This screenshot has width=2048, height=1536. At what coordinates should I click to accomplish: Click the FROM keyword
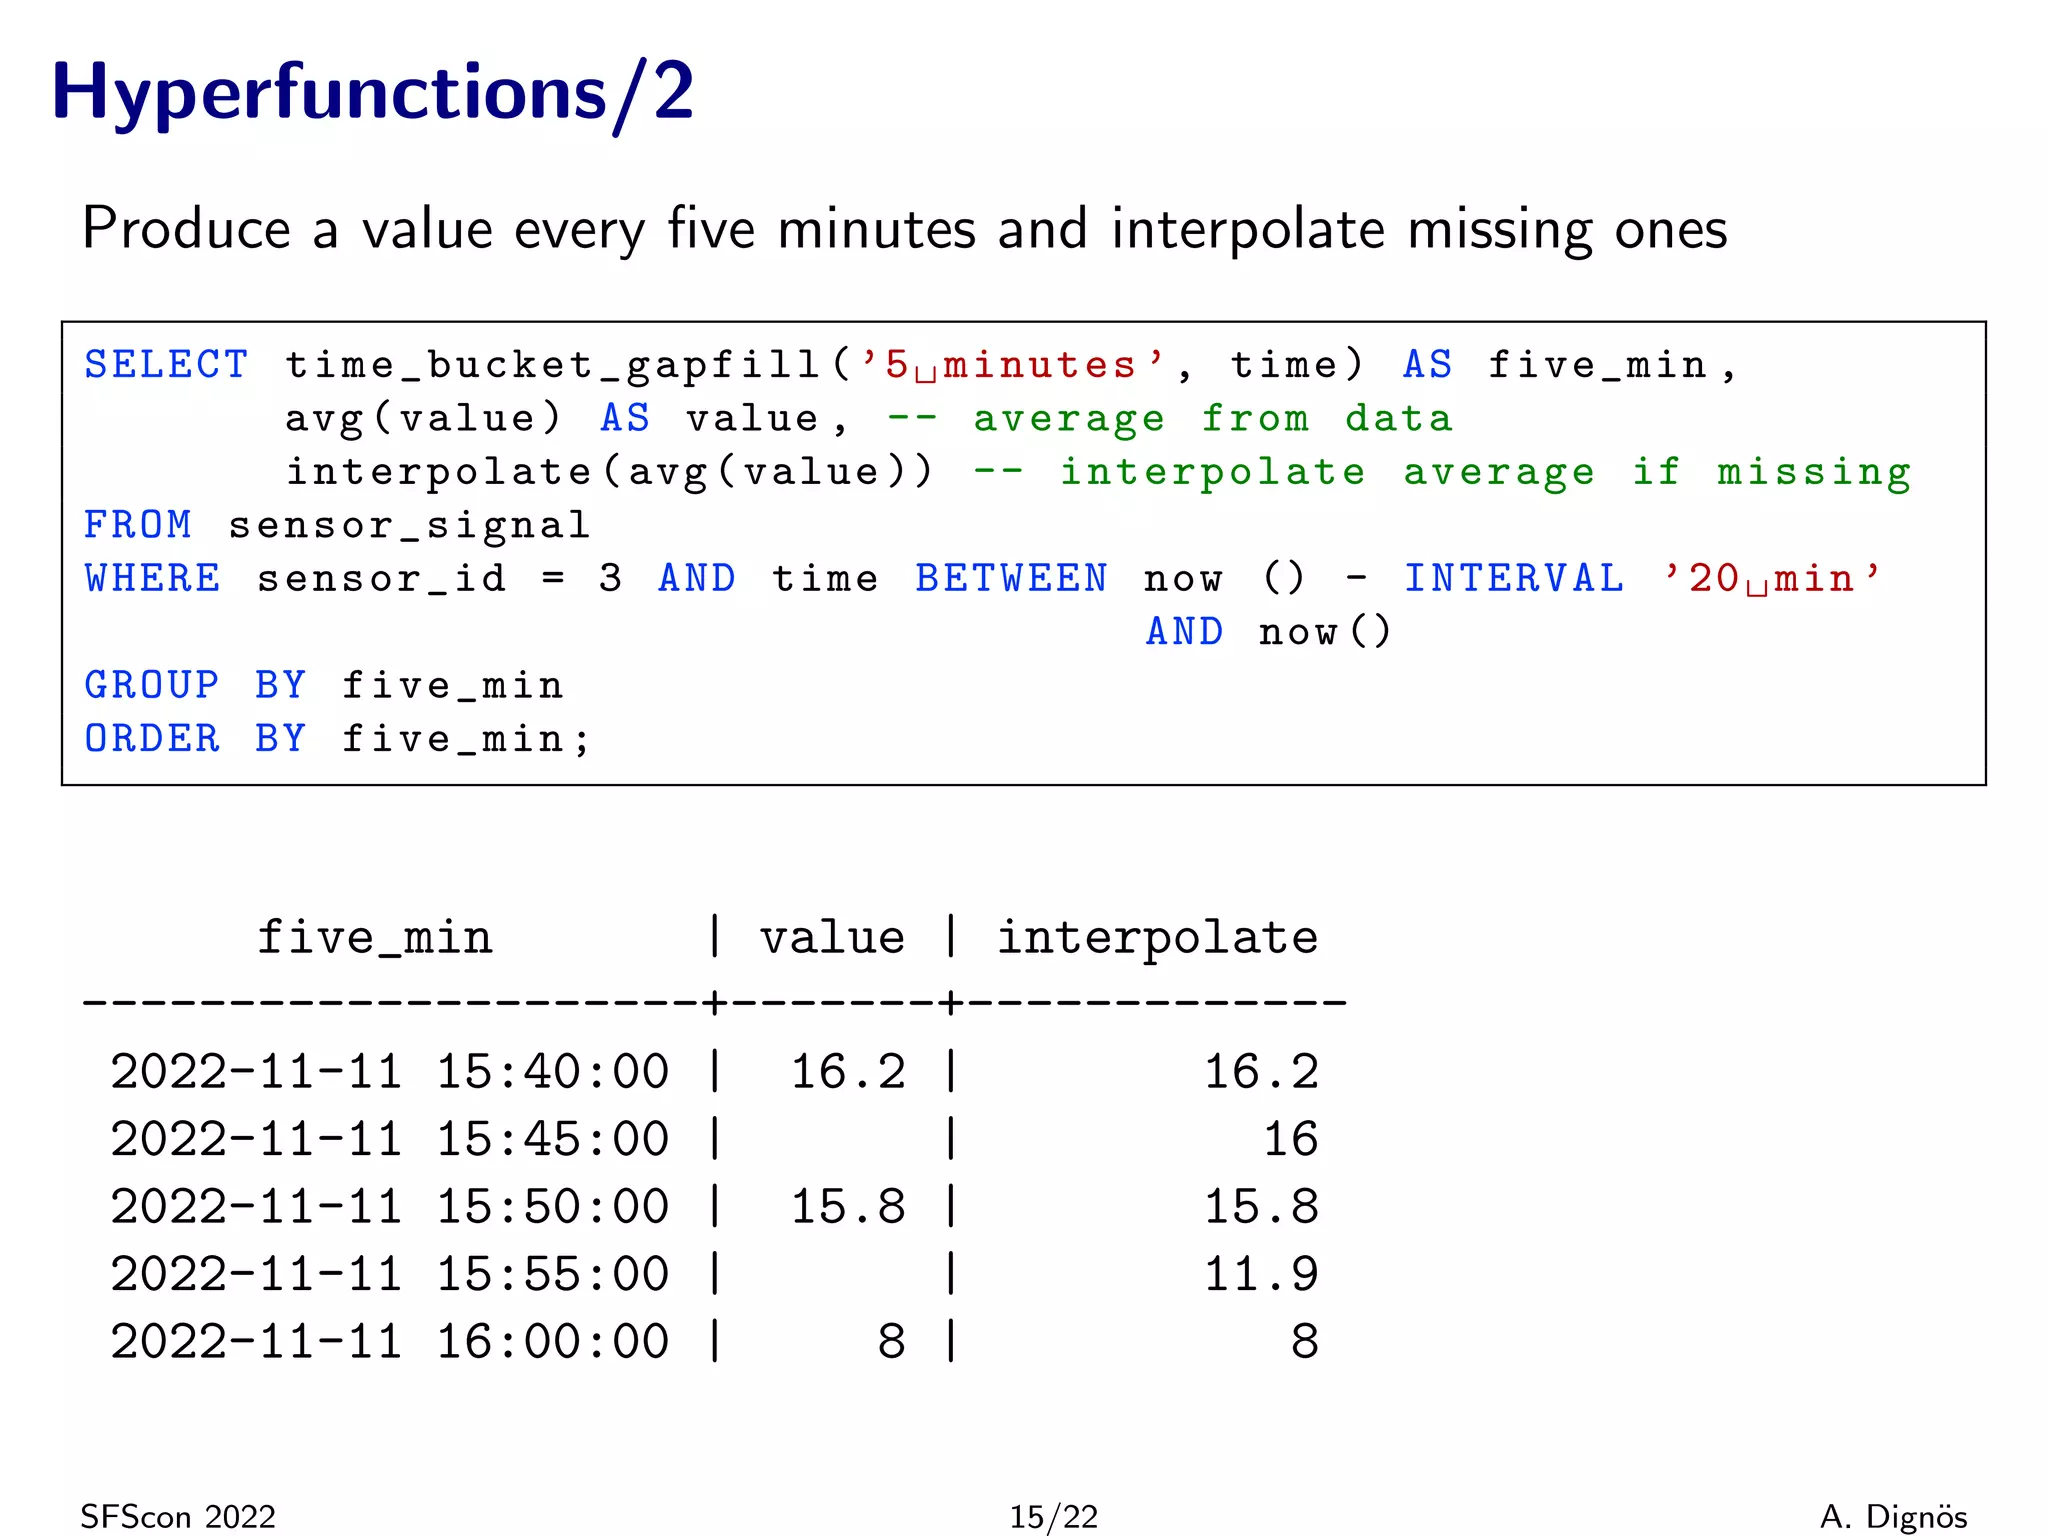click(138, 524)
